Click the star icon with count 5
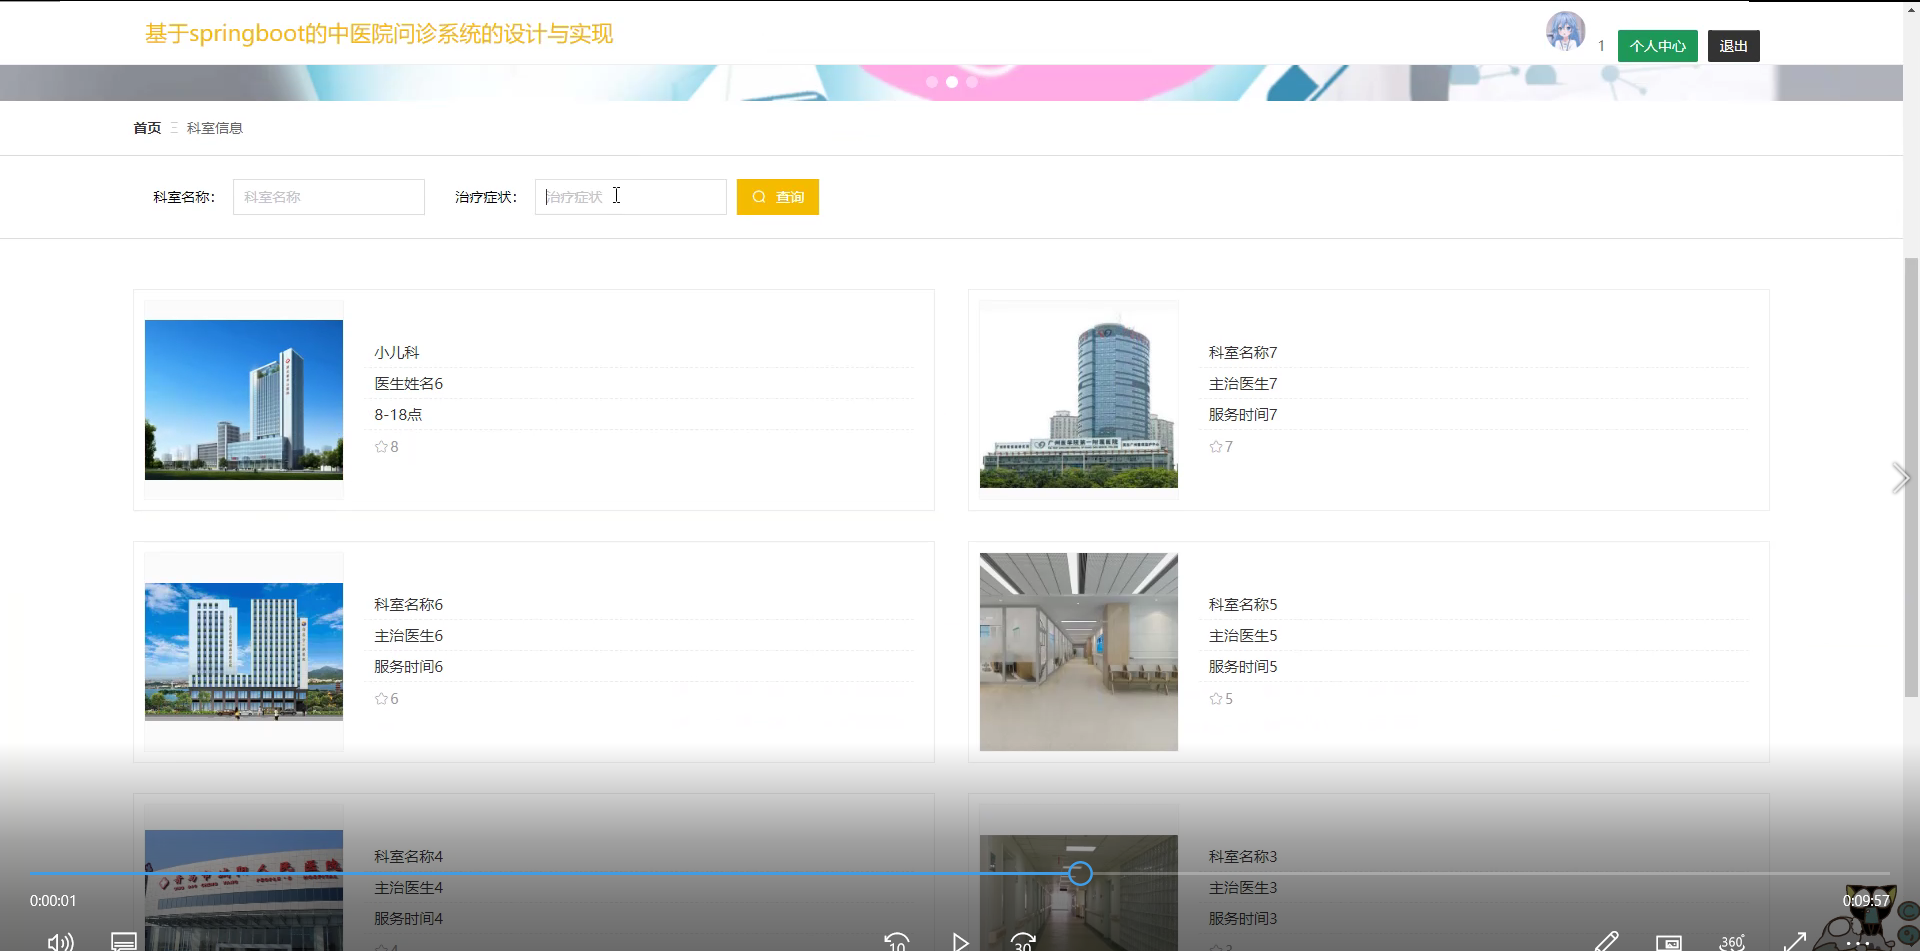 [x=1216, y=699]
